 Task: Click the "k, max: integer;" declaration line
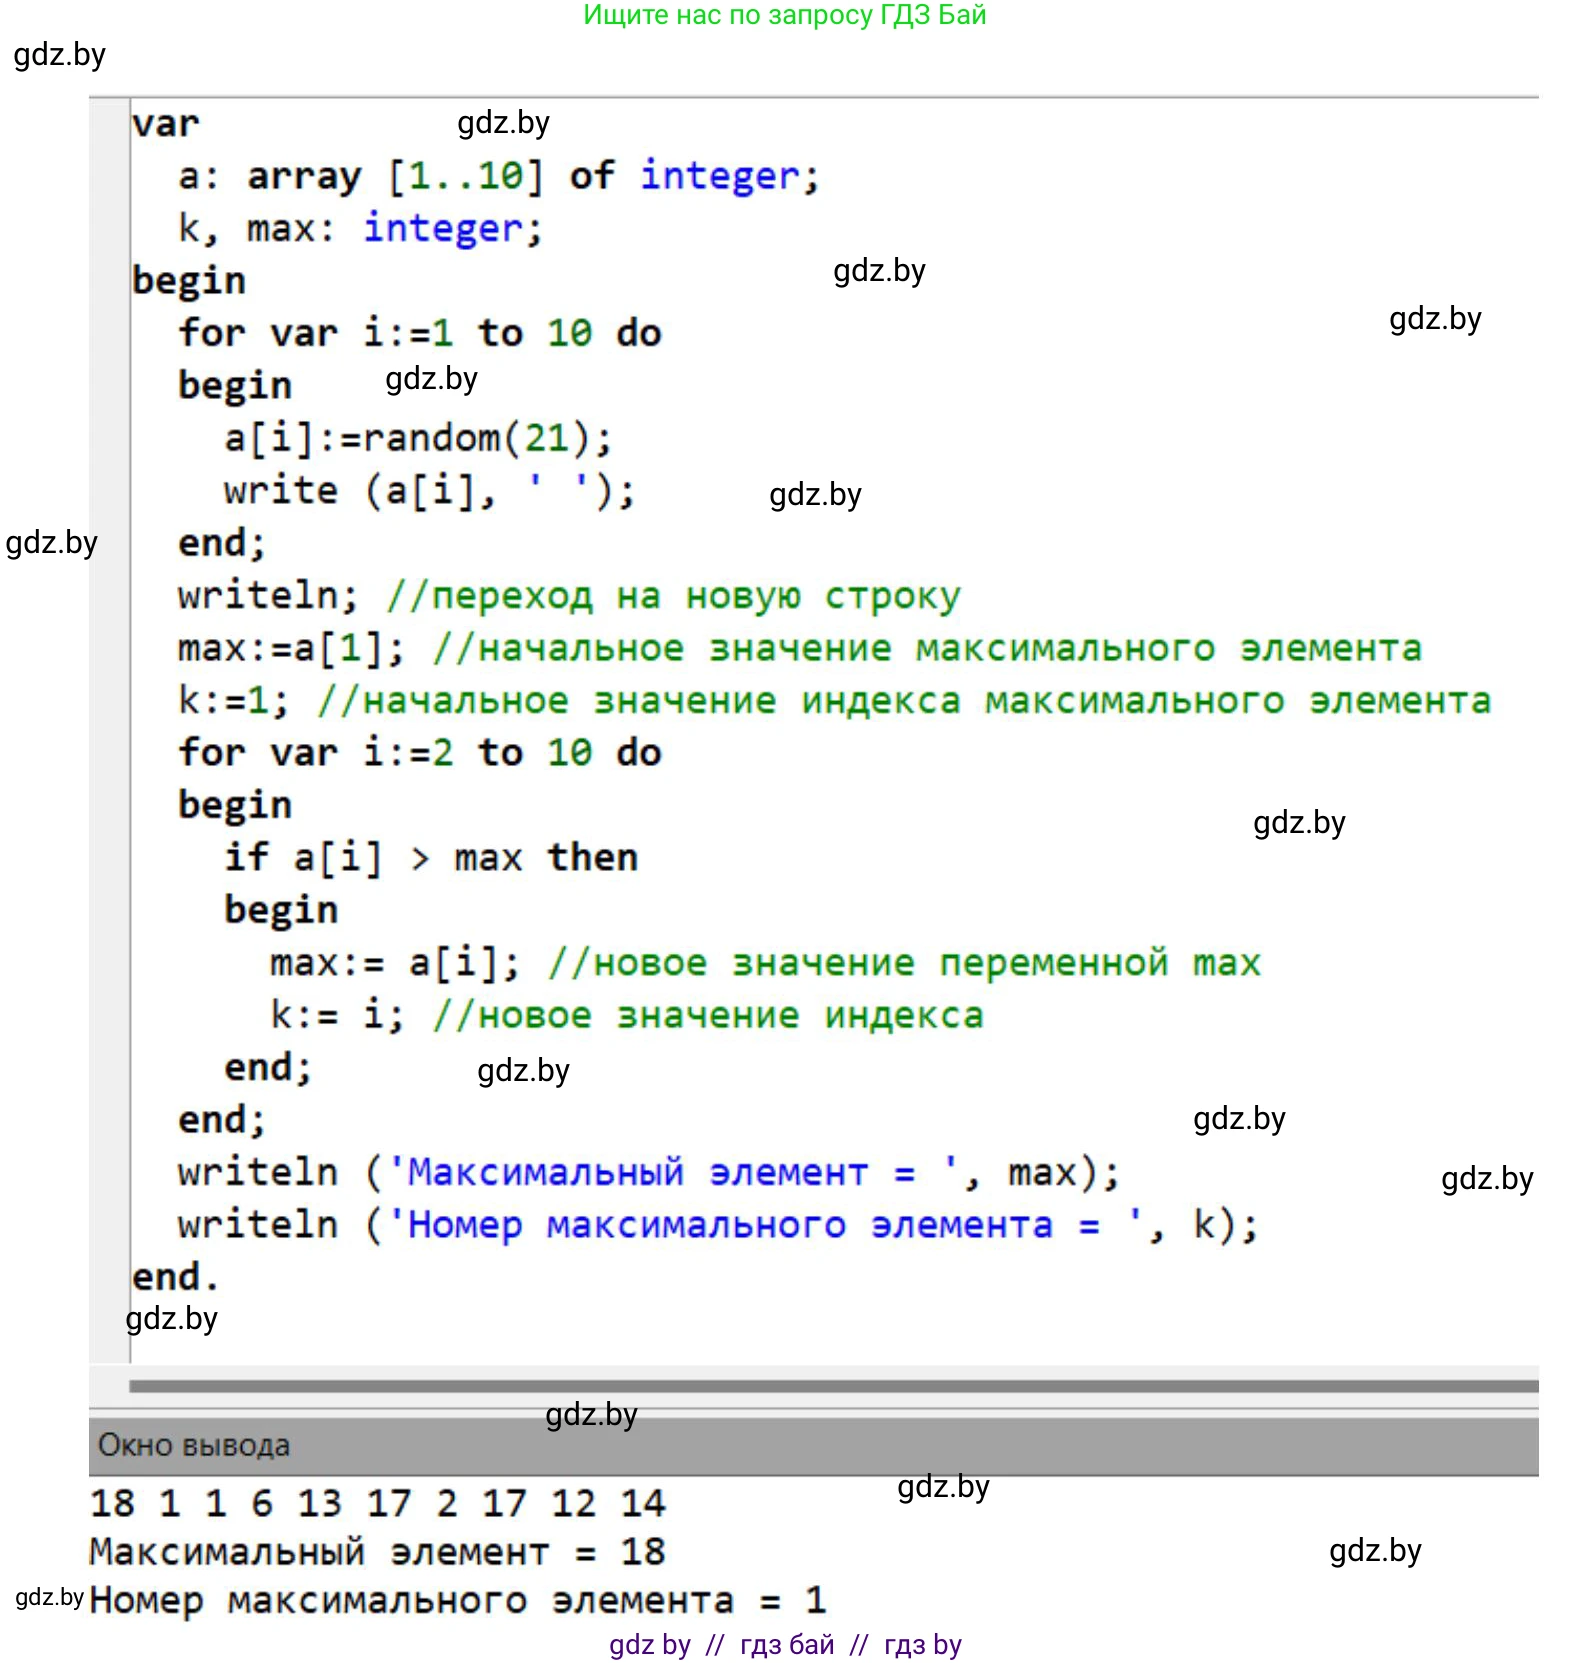[360, 229]
